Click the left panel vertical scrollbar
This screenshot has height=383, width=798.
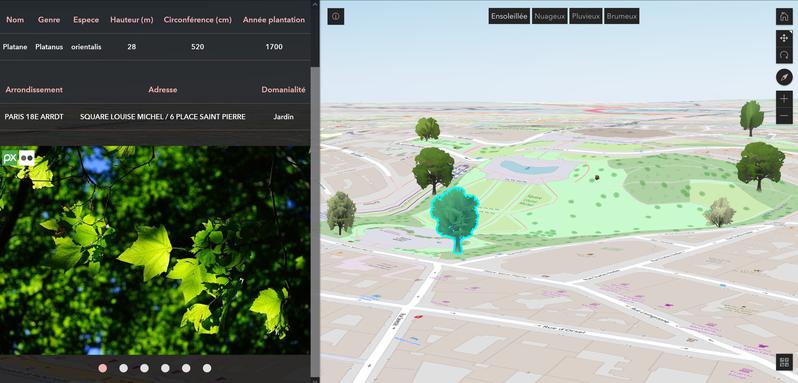click(316, 221)
